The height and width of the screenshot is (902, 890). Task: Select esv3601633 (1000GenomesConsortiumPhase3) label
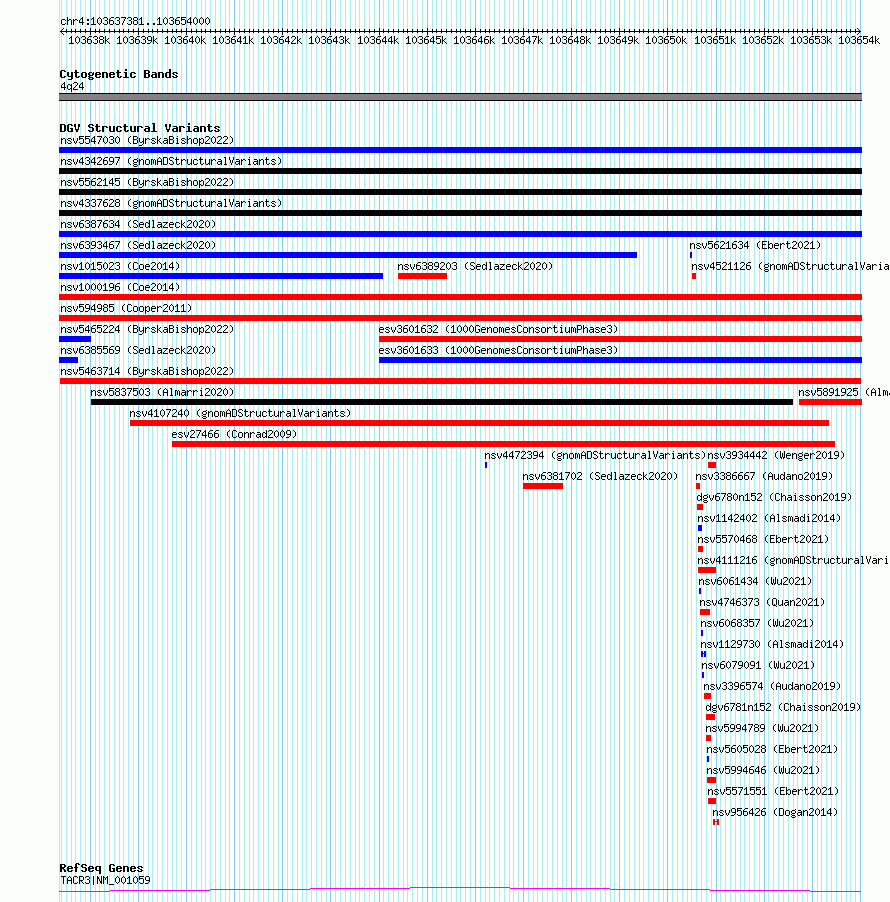tap(498, 350)
